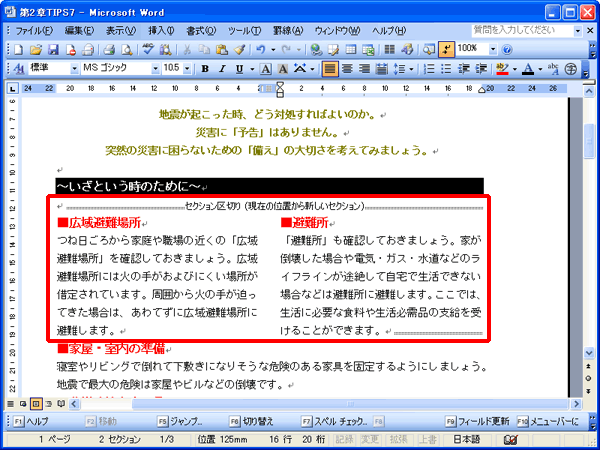Open the 表示(V) menu
600x450 pixels.
(121, 31)
